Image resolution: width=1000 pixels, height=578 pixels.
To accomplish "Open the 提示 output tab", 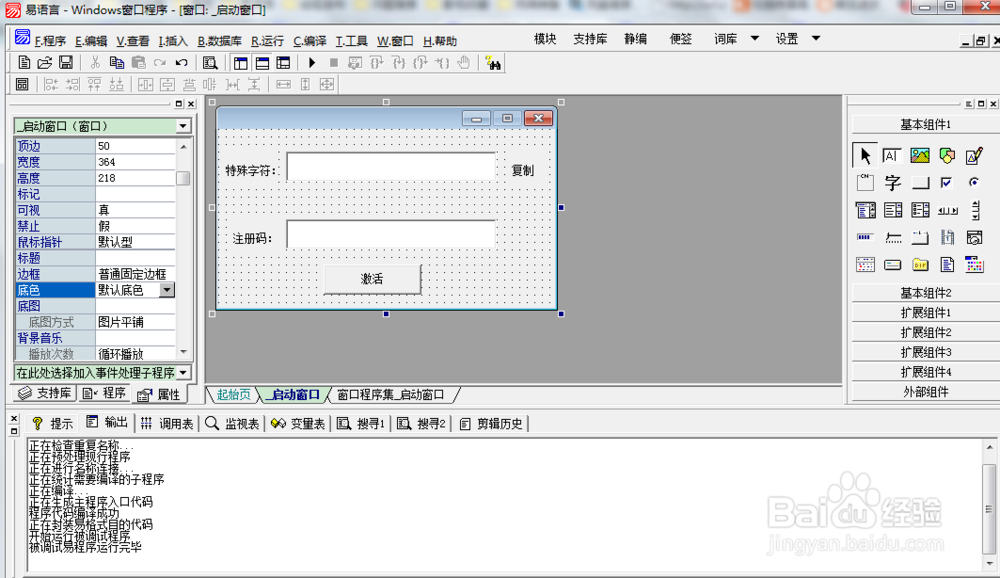I will 52,424.
